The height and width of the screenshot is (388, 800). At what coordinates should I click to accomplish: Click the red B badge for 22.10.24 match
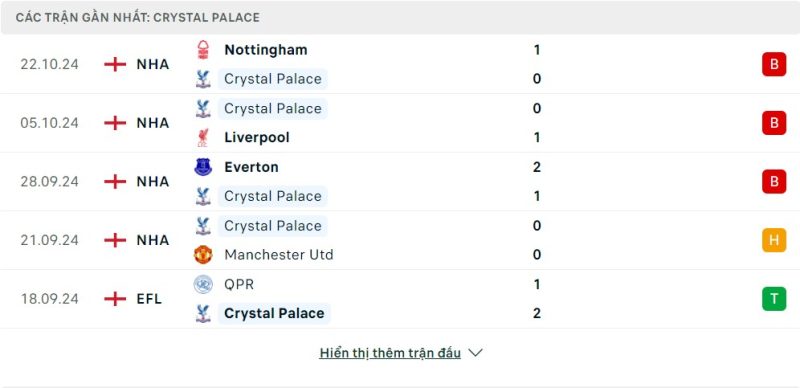(x=774, y=64)
